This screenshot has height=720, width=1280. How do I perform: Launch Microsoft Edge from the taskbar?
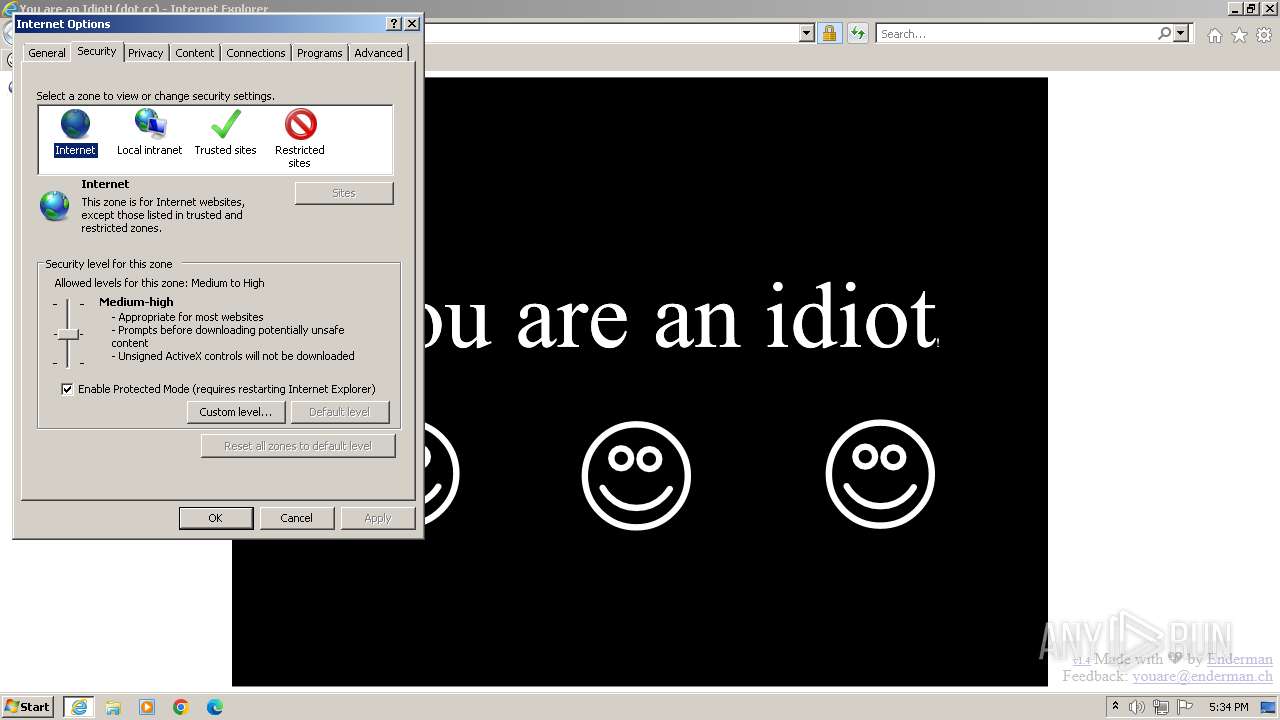[x=215, y=707]
